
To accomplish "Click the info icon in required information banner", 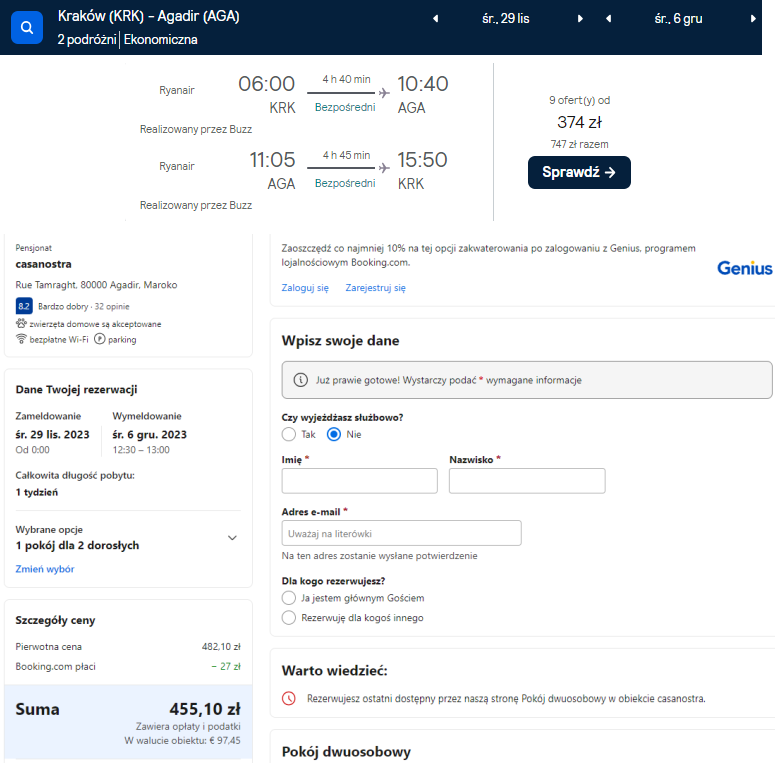I will pos(301,380).
